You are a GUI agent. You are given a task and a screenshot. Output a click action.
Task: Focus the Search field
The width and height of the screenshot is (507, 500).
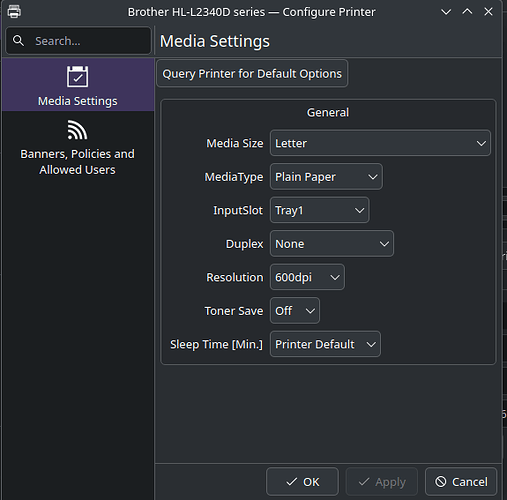[78, 41]
